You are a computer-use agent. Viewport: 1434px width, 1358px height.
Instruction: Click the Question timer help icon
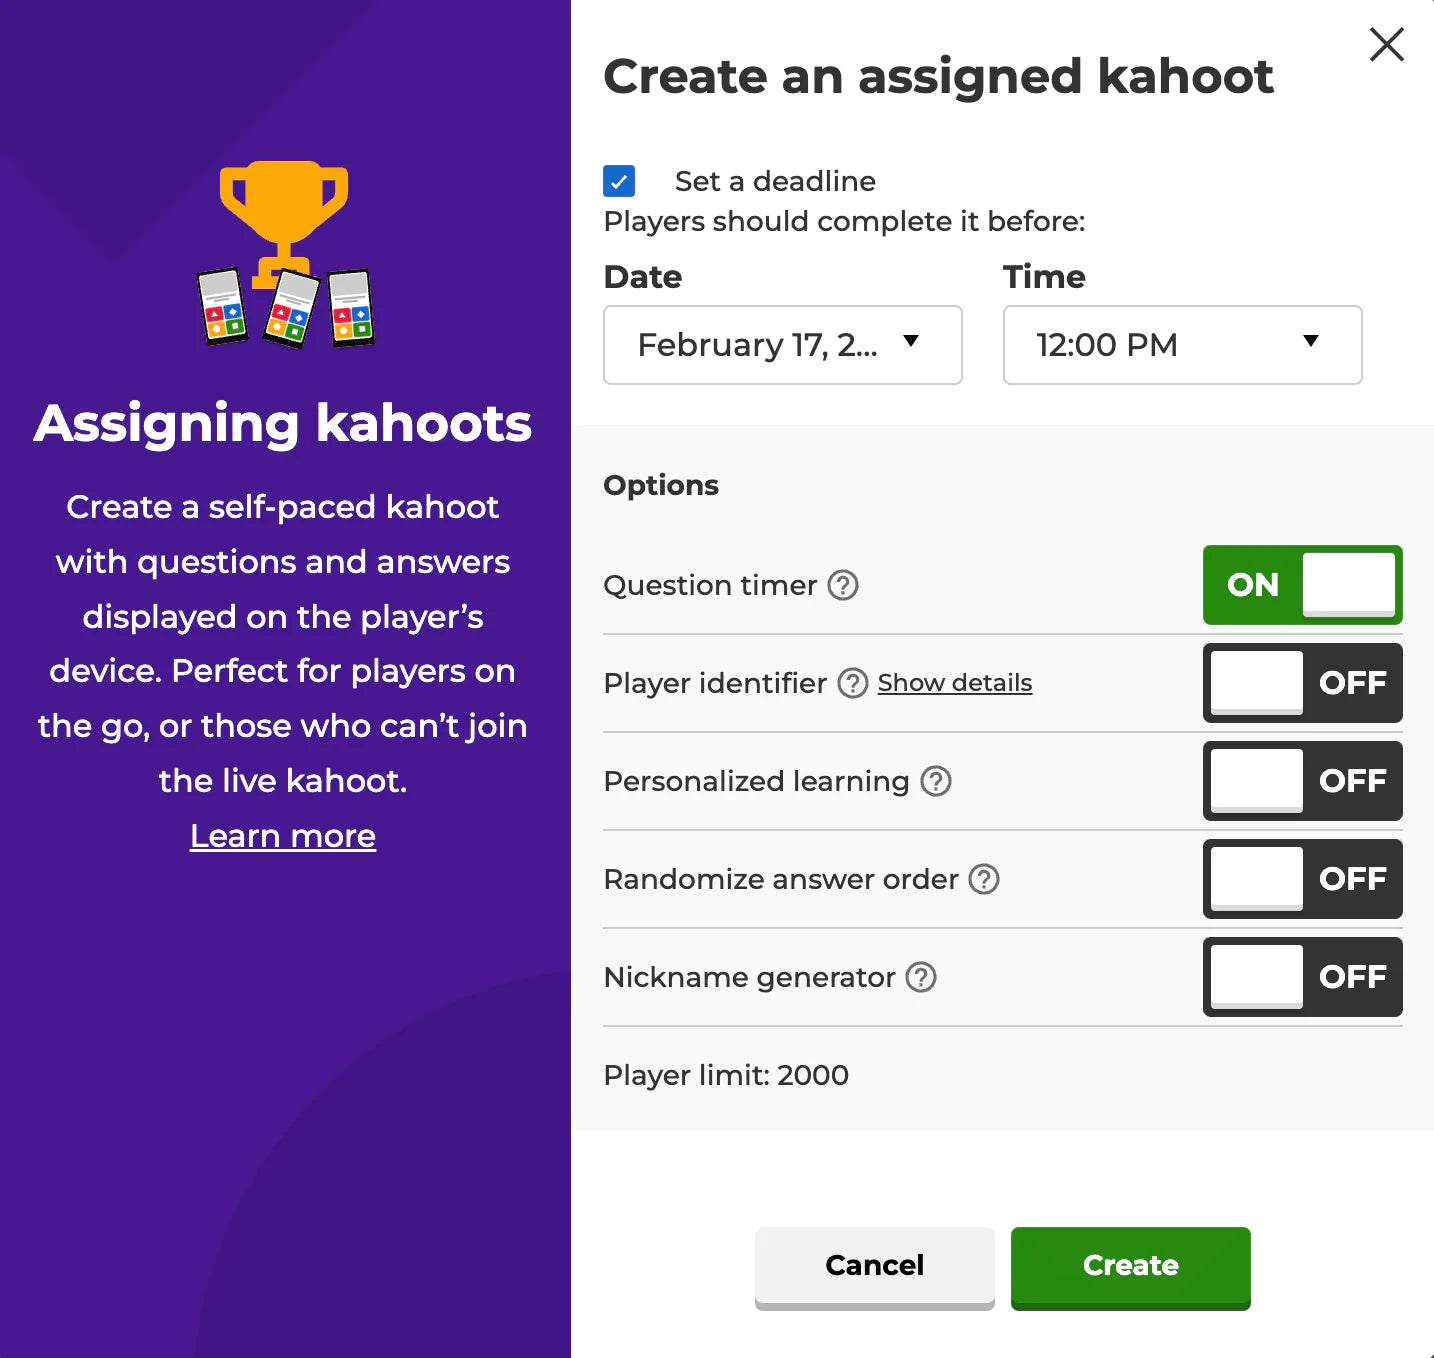(x=843, y=585)
